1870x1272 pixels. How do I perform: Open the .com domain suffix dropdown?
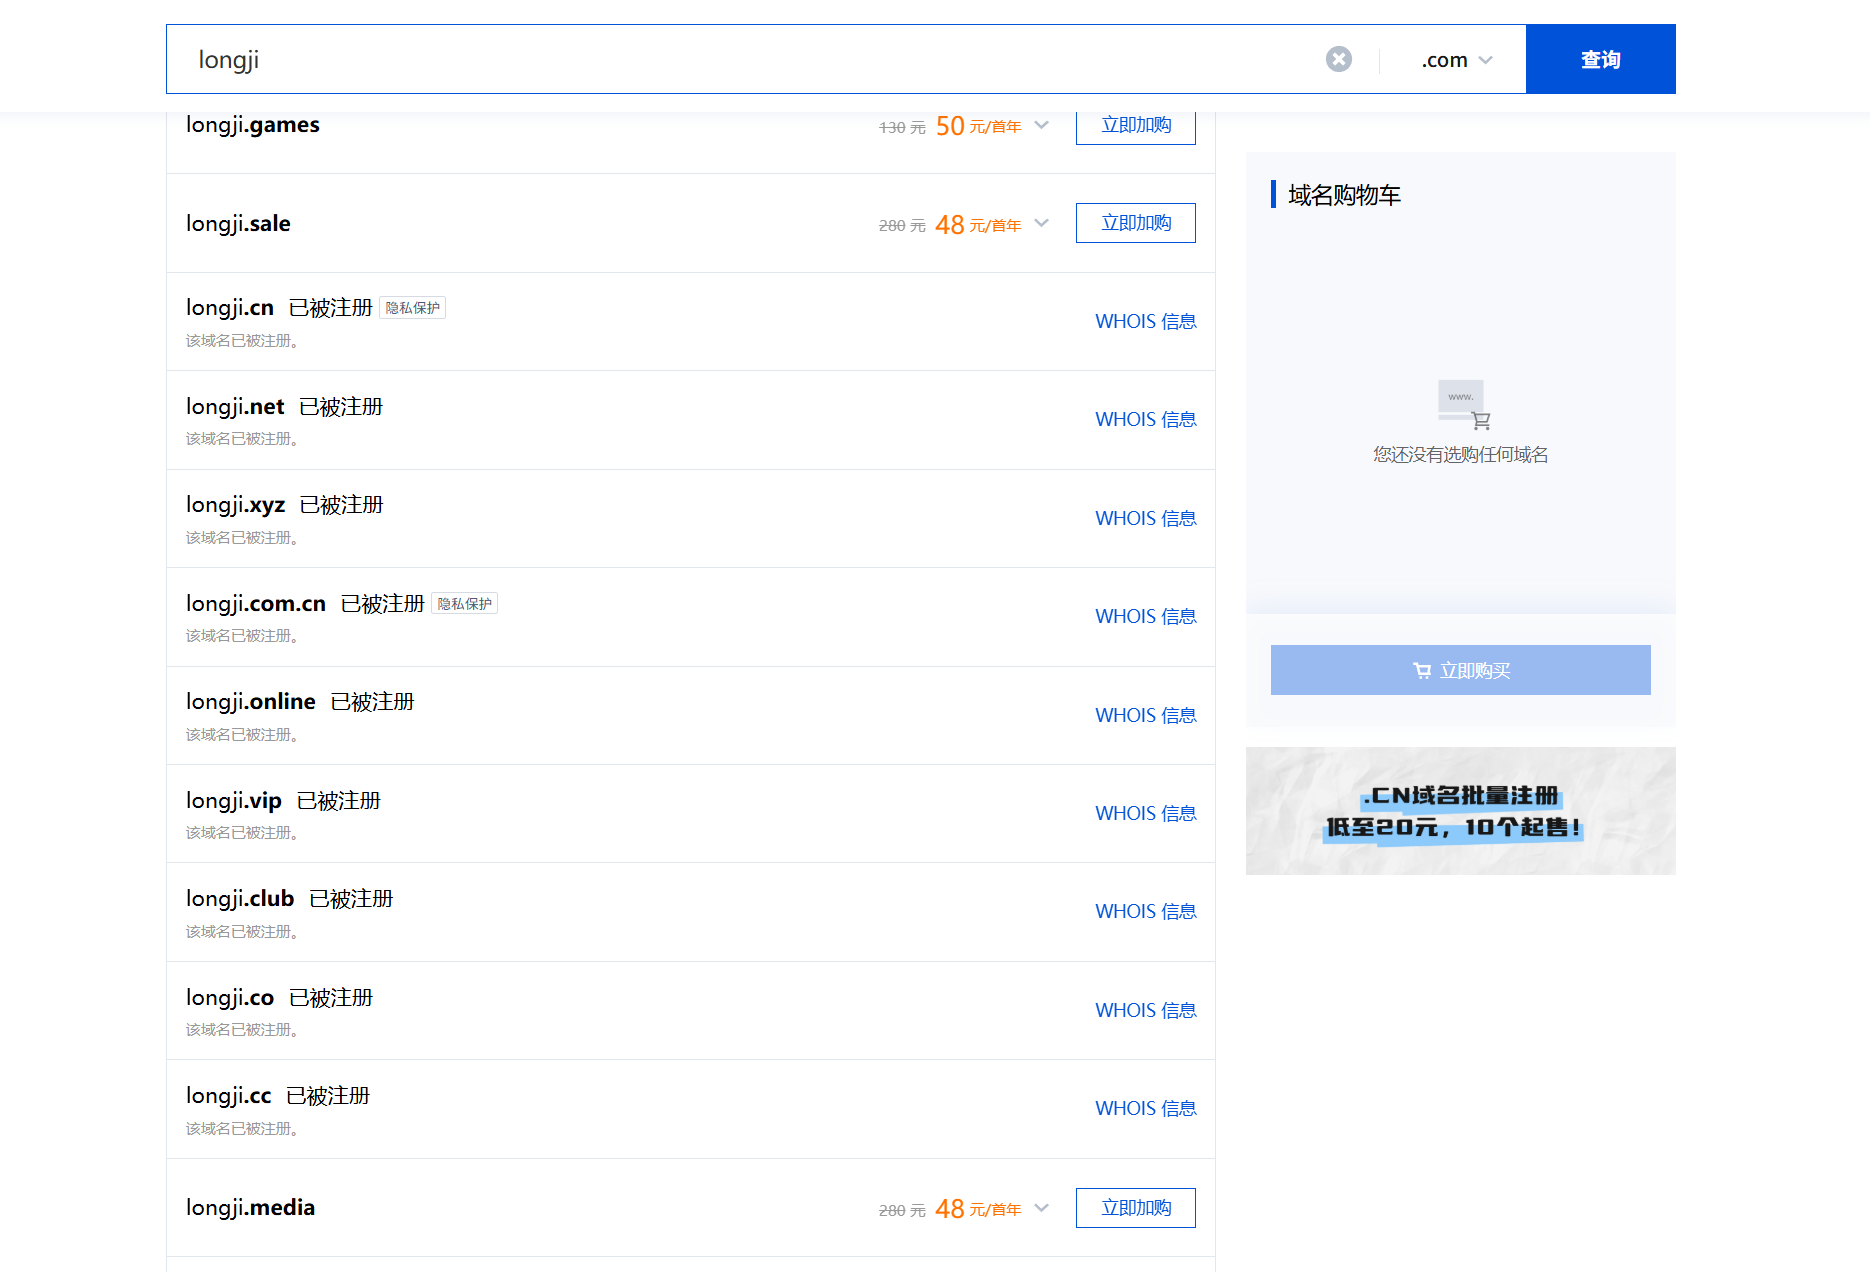pyautogui.click(x=1456, y=60)
